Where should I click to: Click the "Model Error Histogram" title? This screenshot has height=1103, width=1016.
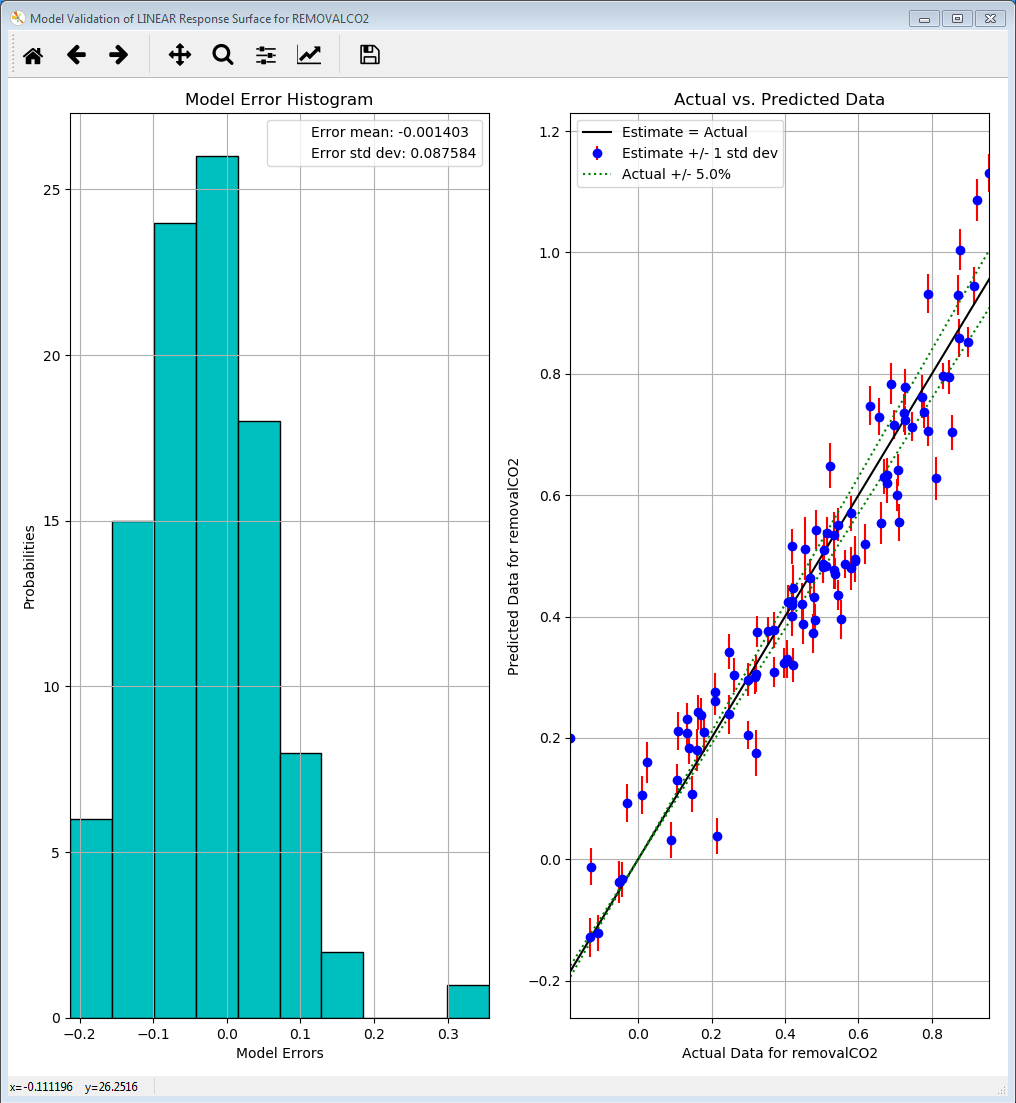(x=279, y=99)
